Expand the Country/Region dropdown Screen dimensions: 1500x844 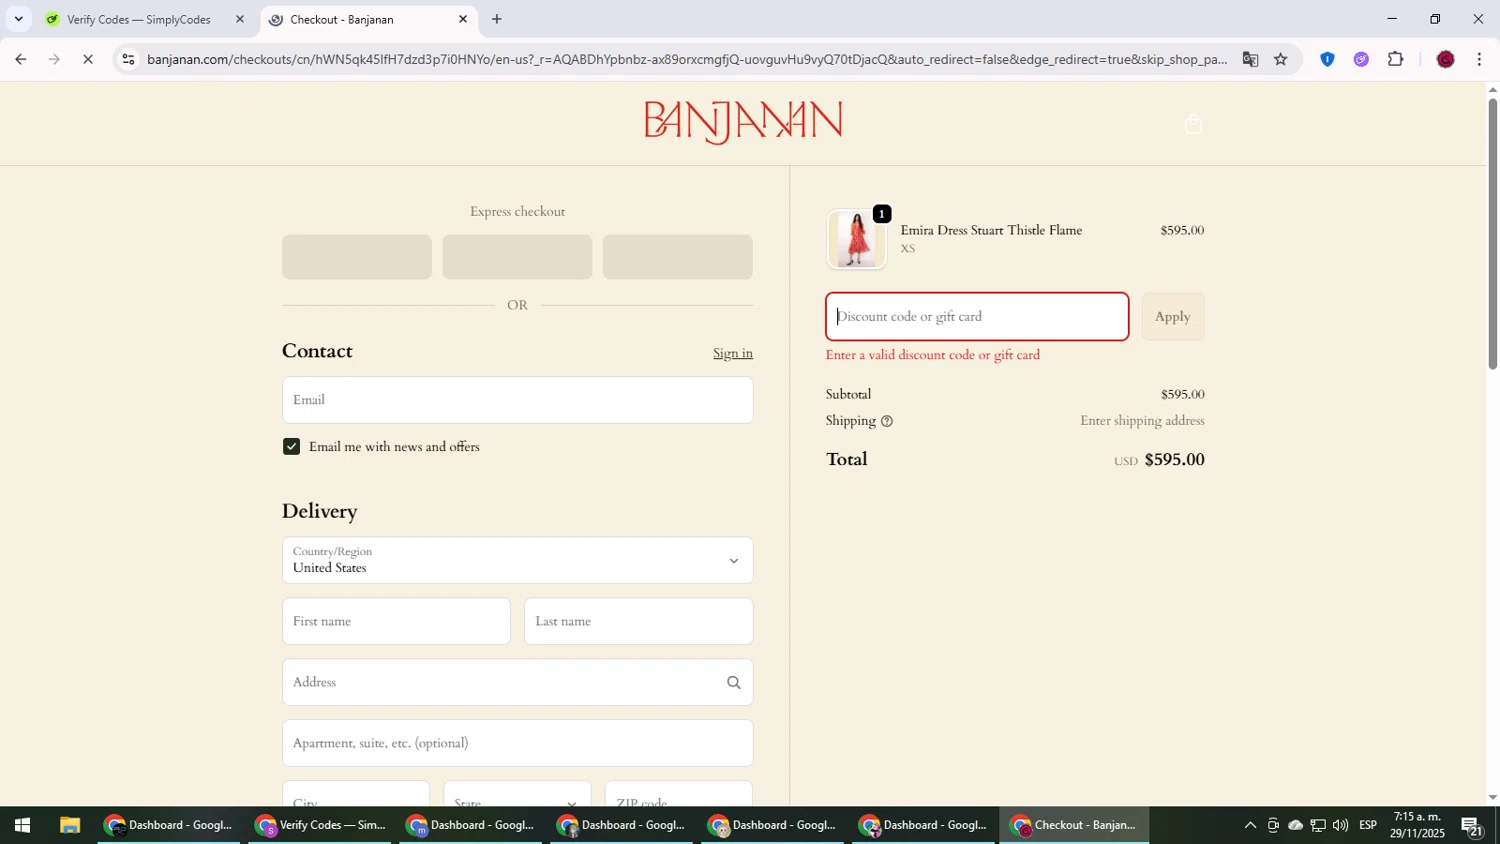tap(518, 560)
